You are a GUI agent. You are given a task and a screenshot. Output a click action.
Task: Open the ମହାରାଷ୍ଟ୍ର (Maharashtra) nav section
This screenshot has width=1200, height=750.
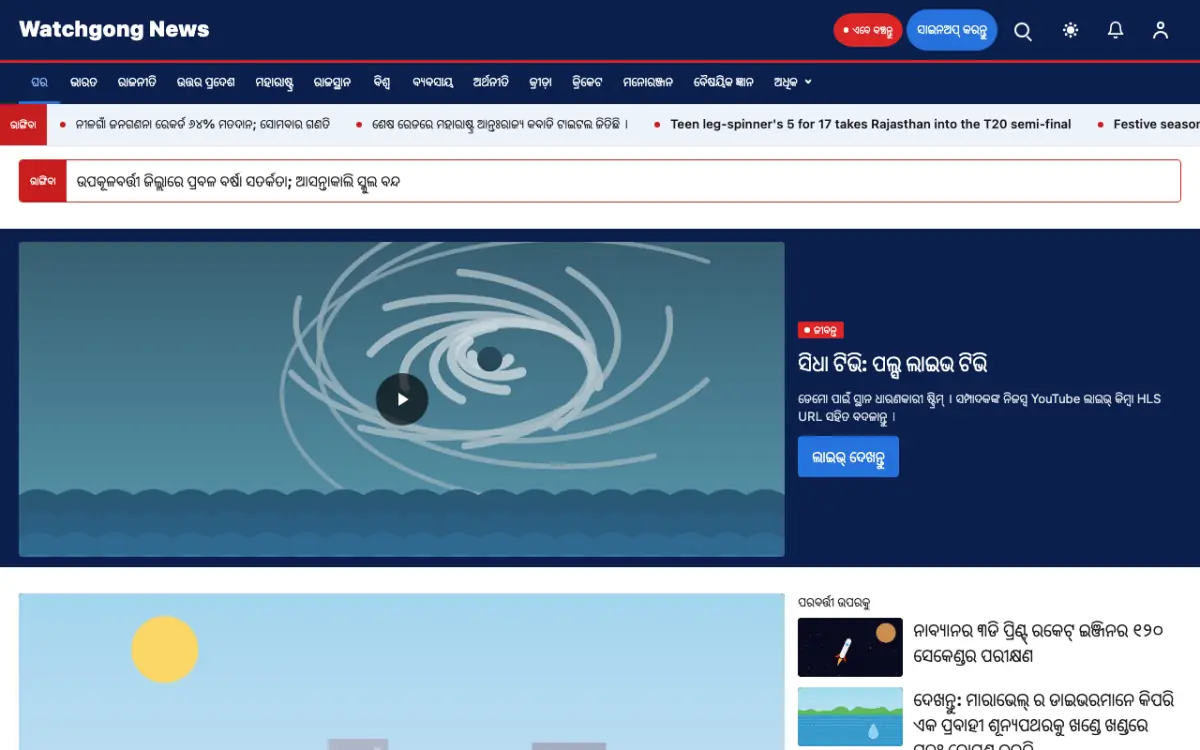275,82
